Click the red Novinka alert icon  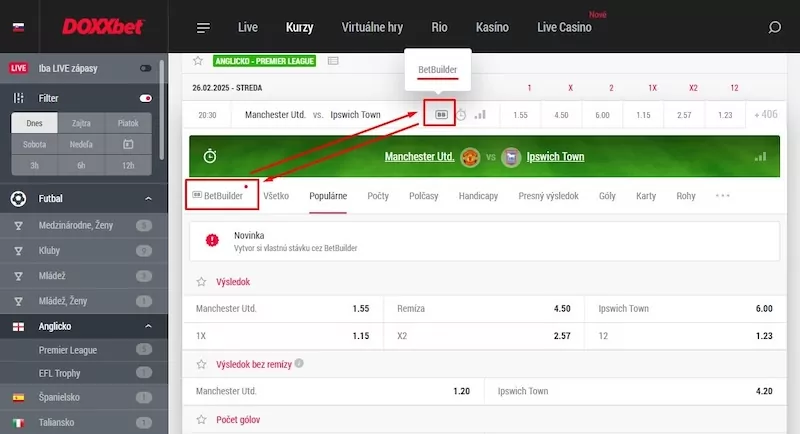pyautogui.click(x=212, y=240)
